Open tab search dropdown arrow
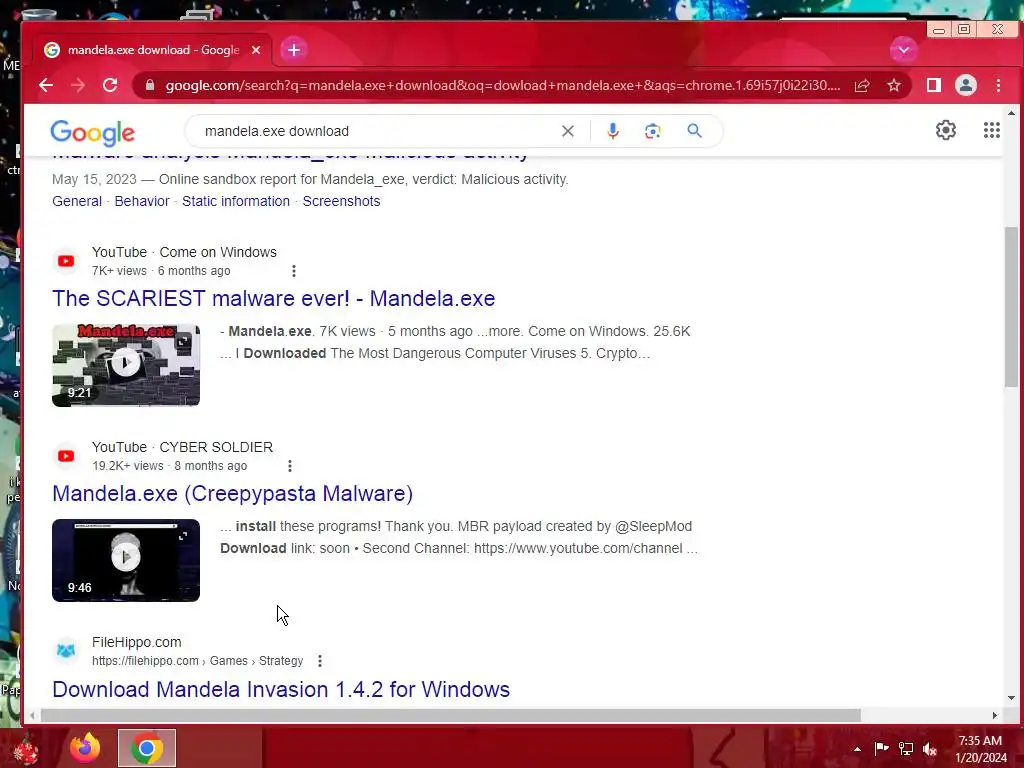Screen dimensions: 1024x768 903,50
